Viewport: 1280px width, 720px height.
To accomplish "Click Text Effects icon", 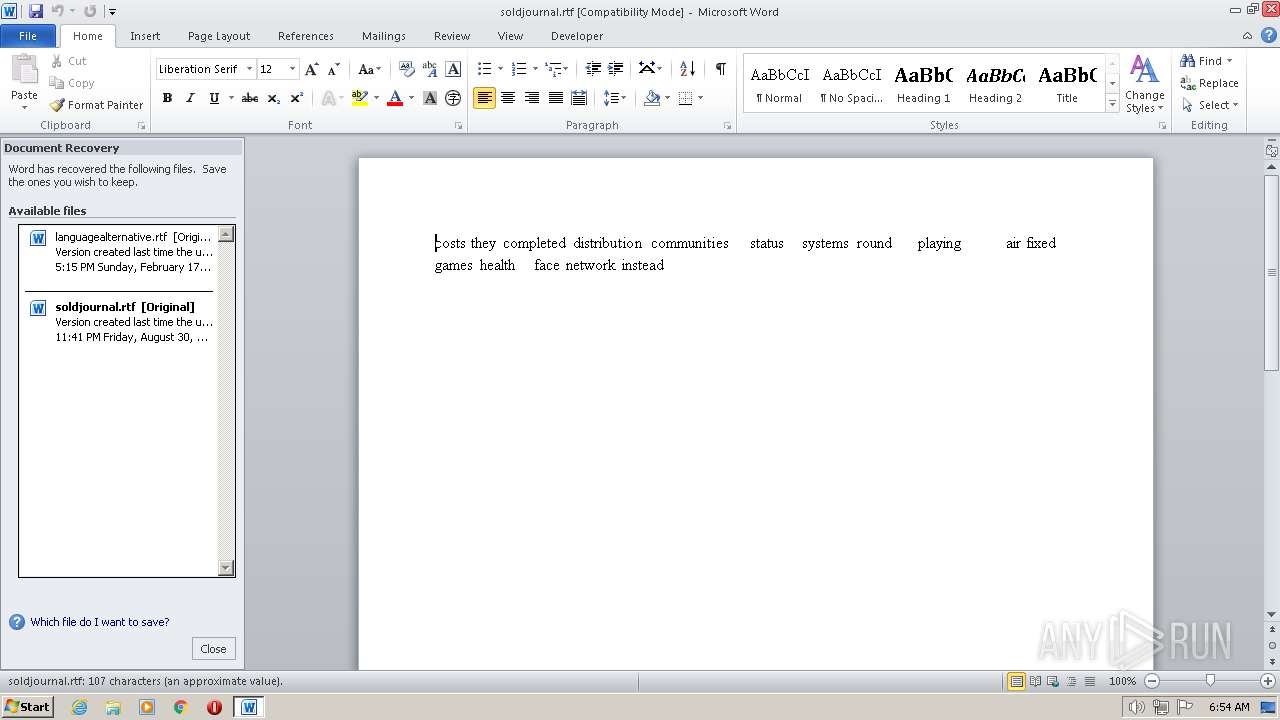I will click(327, 98).
